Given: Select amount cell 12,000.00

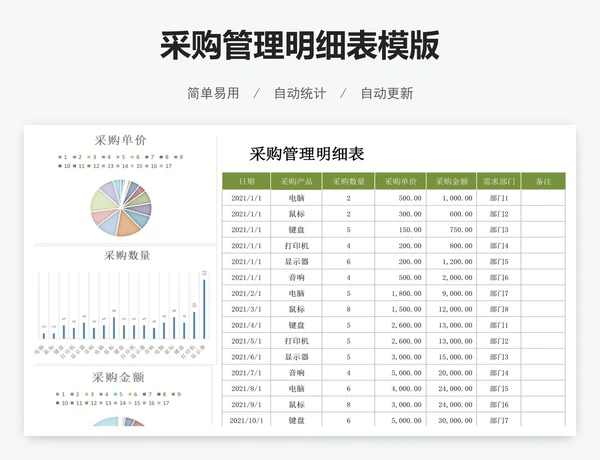Looking at the screenshot, I should point(452,309).
